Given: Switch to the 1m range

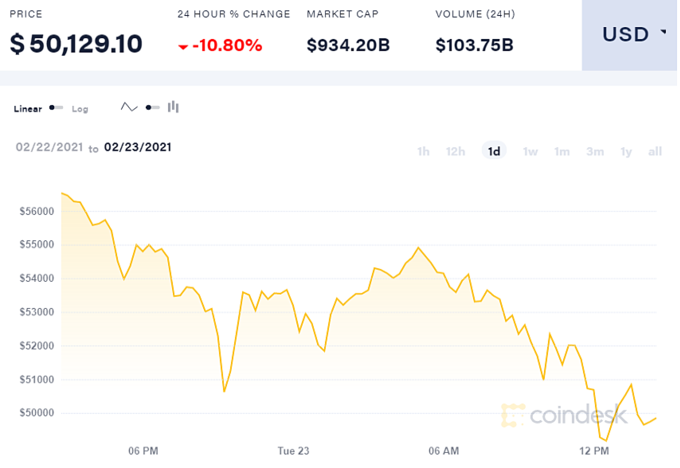Looking at the screenshot, I should click(x=562, y=152).
